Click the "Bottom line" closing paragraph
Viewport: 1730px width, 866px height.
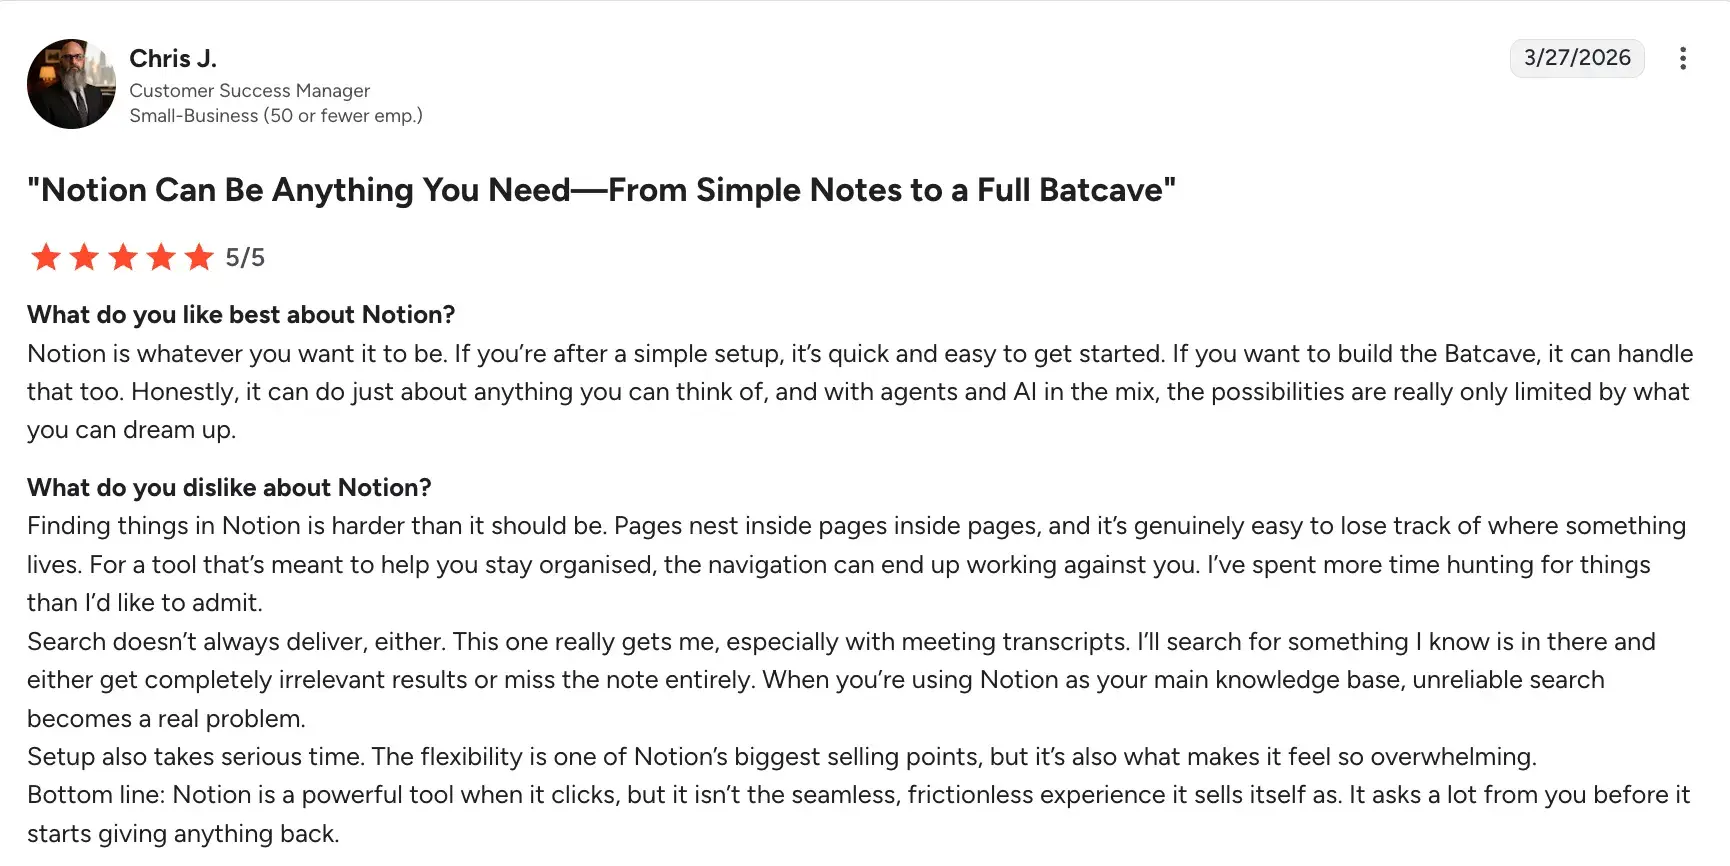pos(858,796)
